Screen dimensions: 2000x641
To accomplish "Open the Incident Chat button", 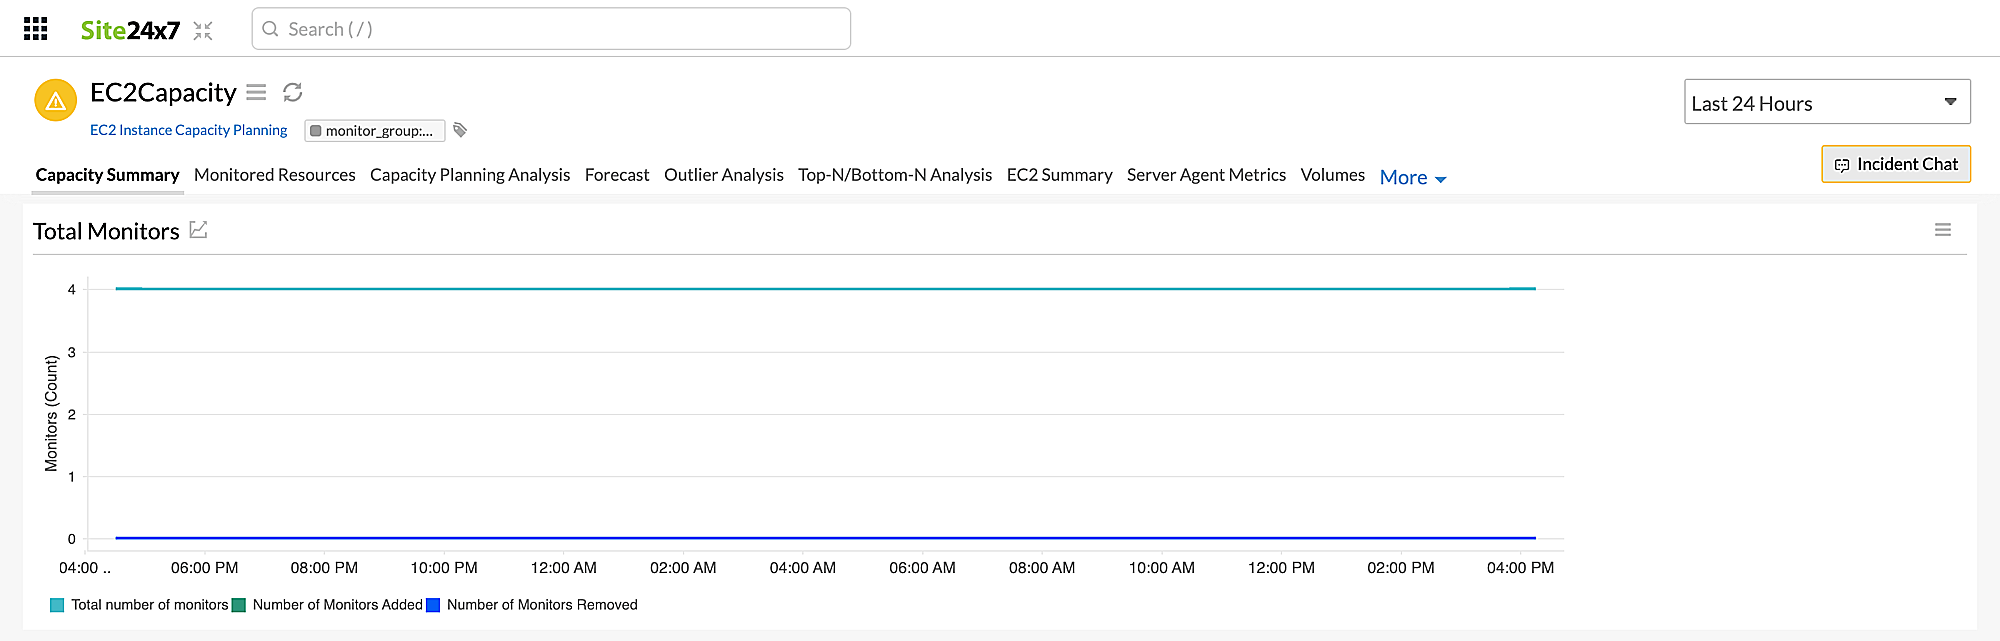I will (1895, 164).
